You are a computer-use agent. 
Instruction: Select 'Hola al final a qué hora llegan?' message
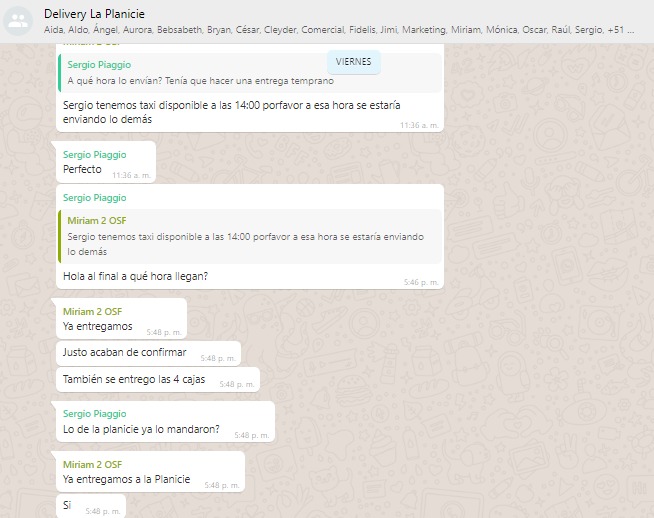[x=135, y=276]
